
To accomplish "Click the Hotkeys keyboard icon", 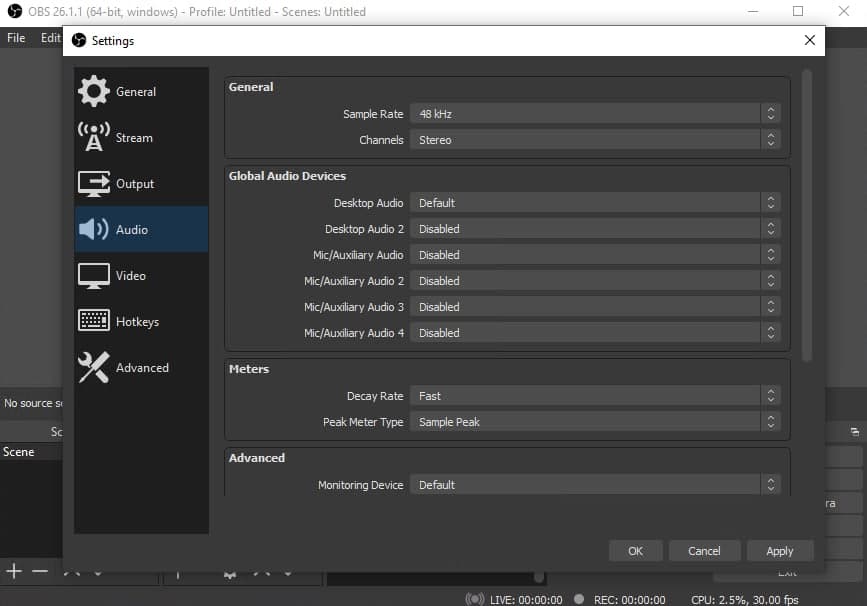I will coord(93,321).
